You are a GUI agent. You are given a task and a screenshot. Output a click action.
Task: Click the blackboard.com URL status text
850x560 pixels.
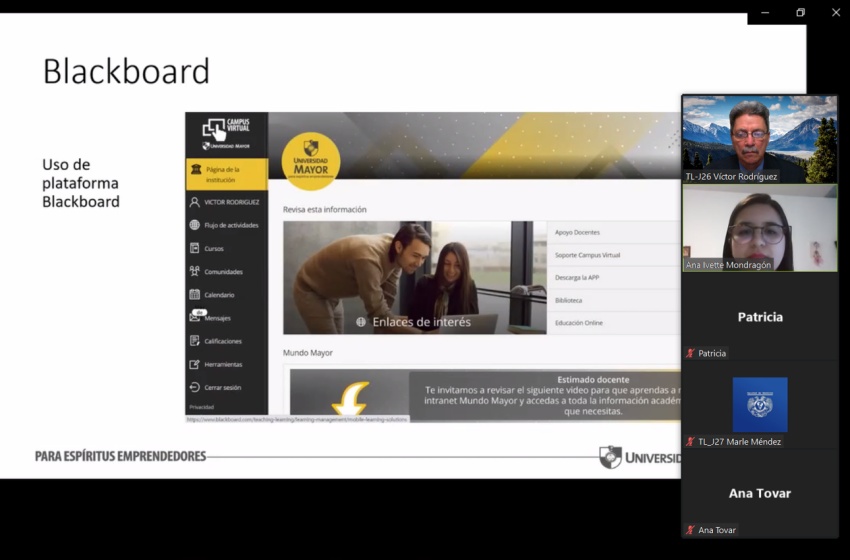click(297, 419)
